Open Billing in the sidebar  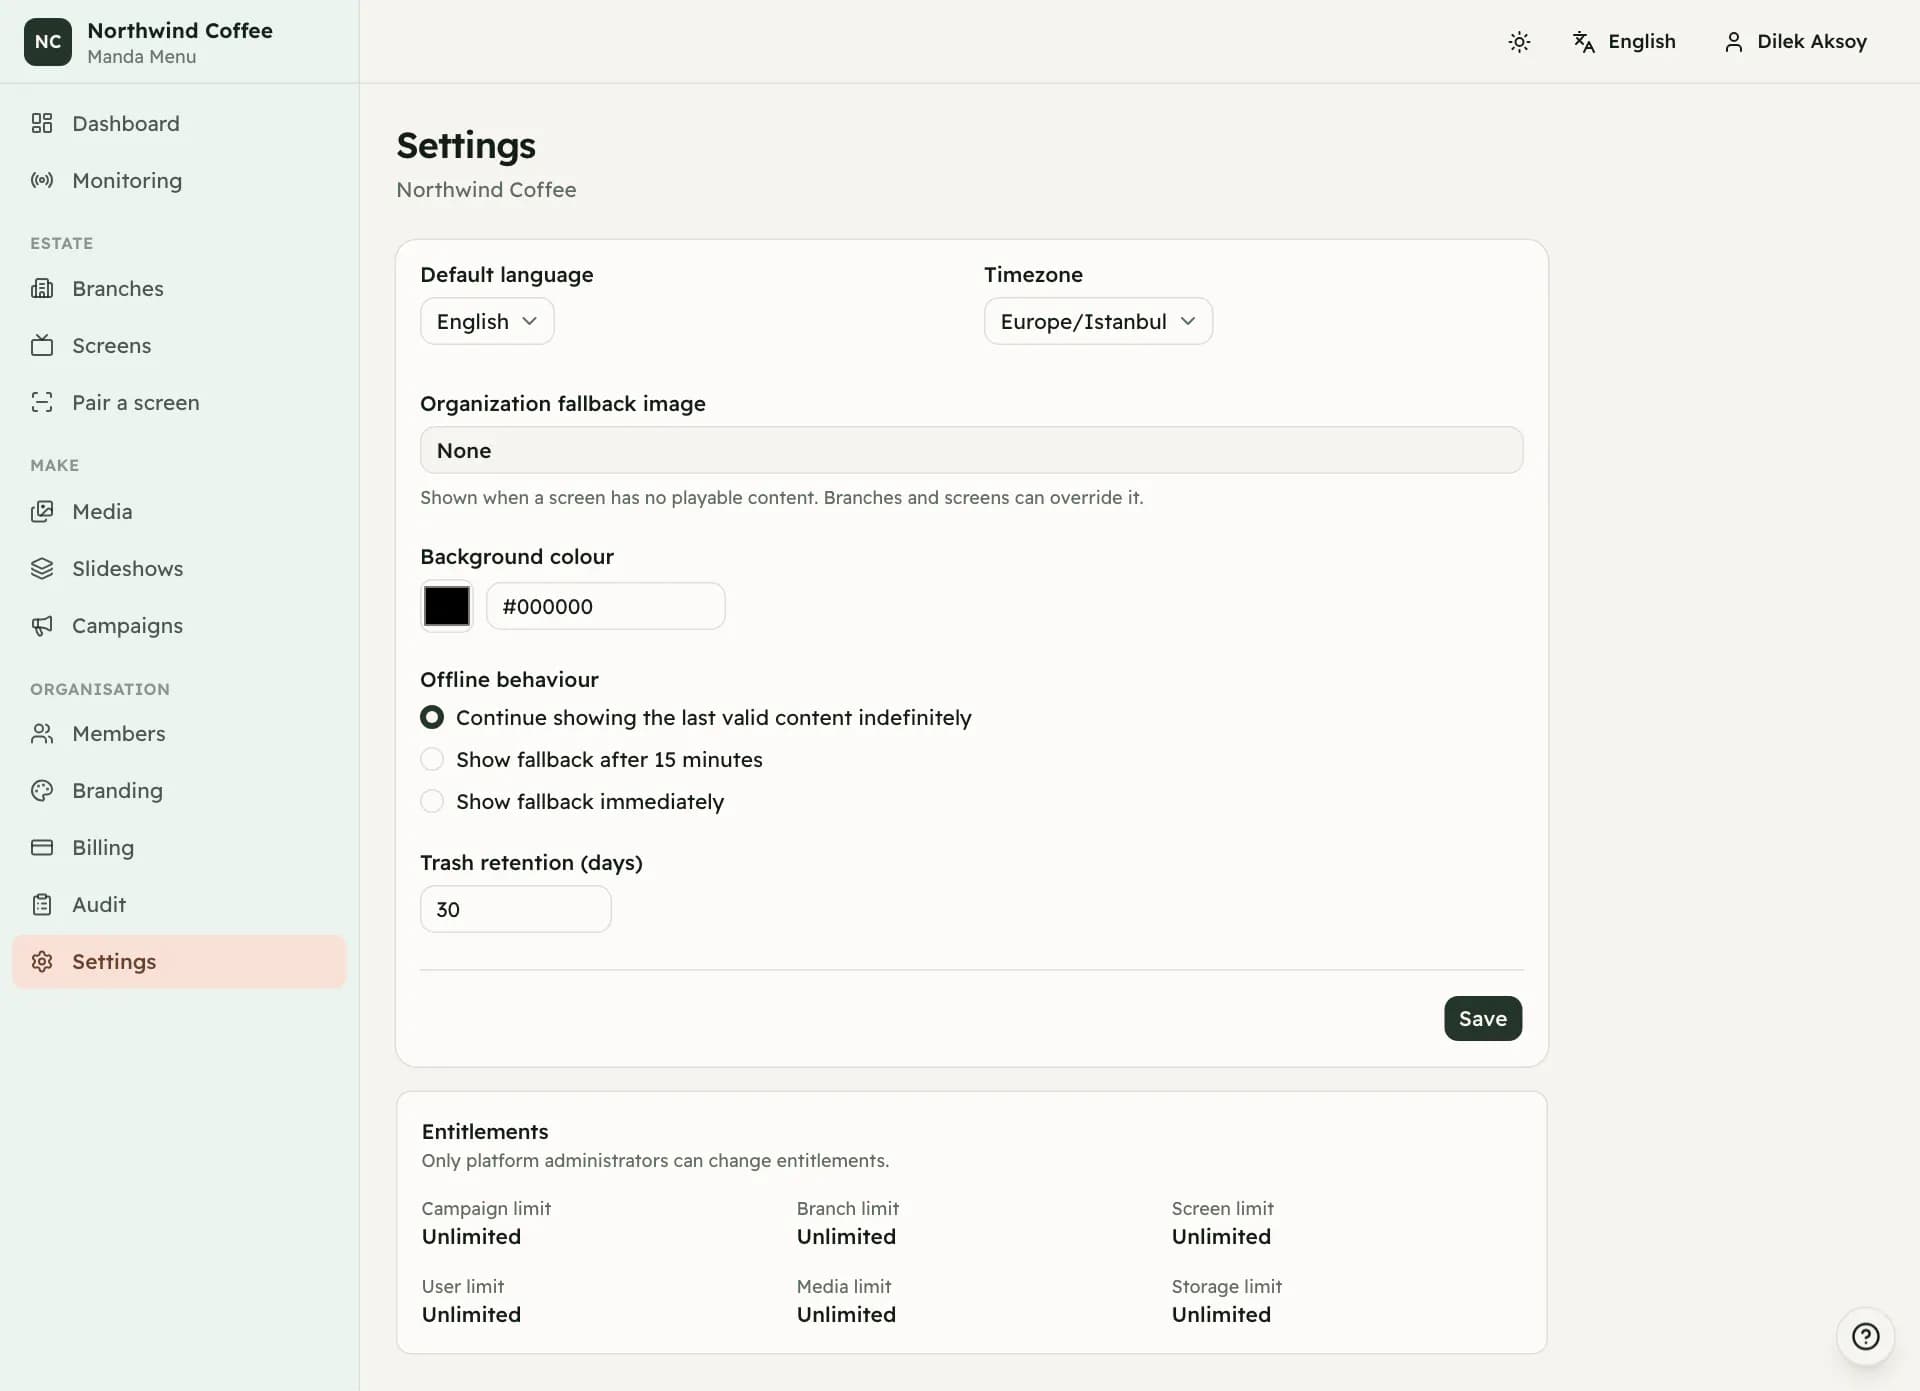coord(179,847)
